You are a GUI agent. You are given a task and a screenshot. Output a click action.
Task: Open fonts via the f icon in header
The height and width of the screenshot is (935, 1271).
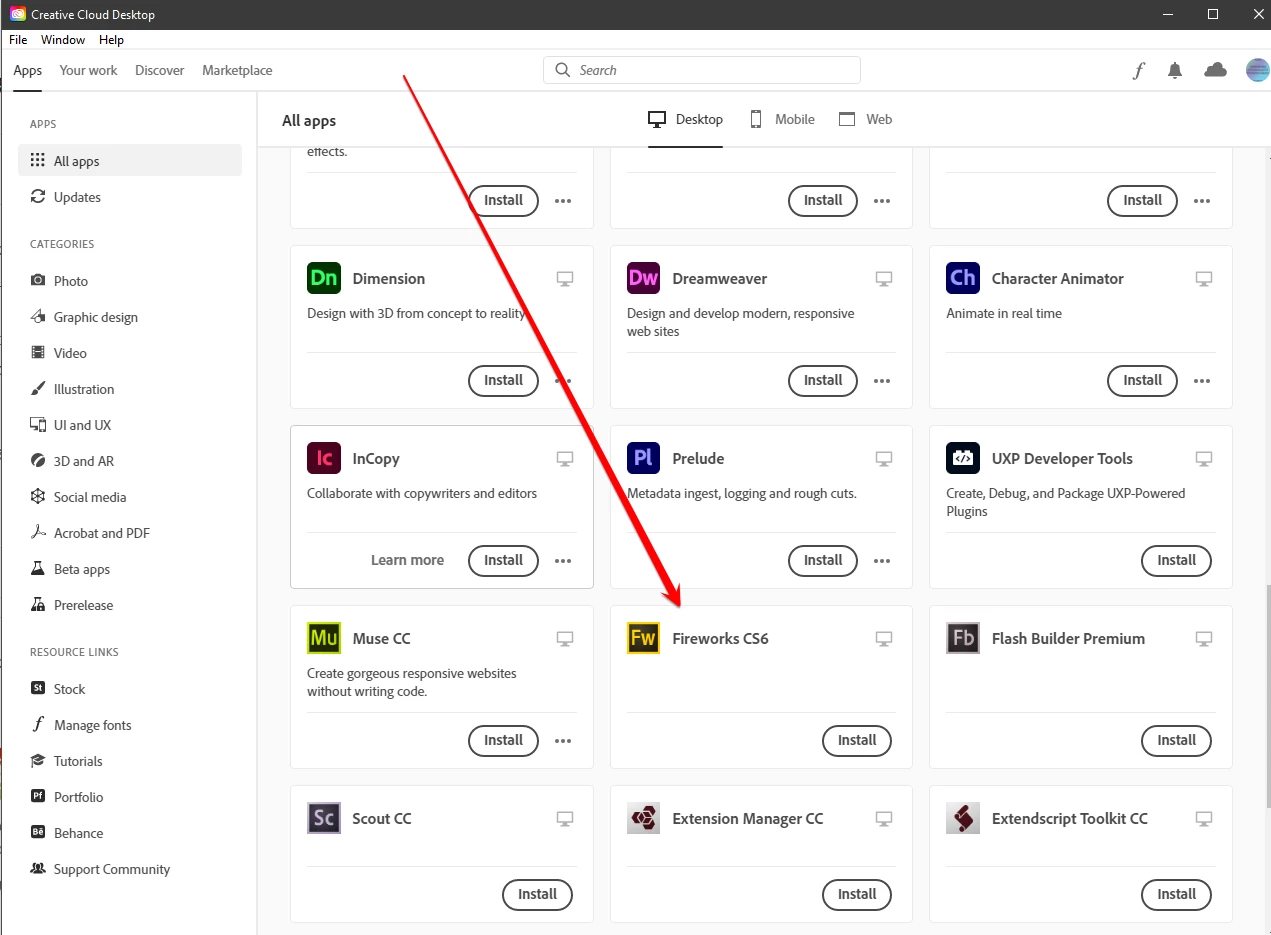[x=1138, y=70]
